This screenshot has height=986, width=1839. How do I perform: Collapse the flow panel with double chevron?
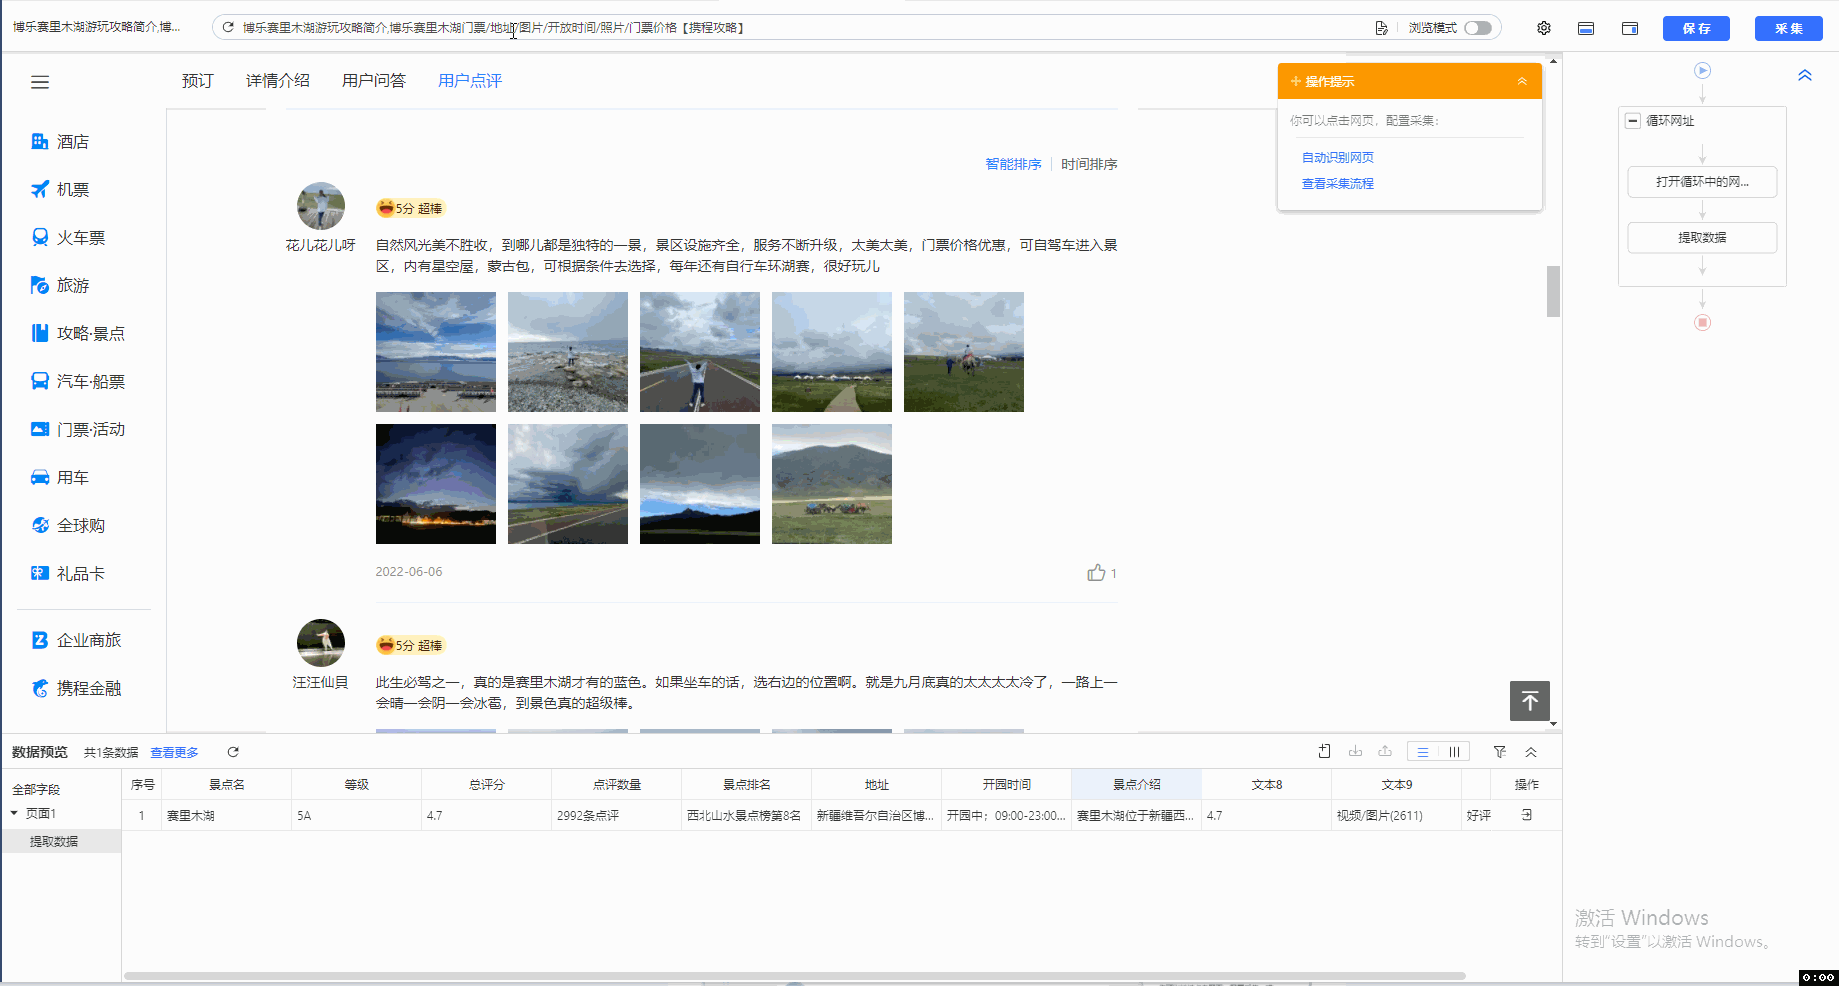coord(1805,75)
